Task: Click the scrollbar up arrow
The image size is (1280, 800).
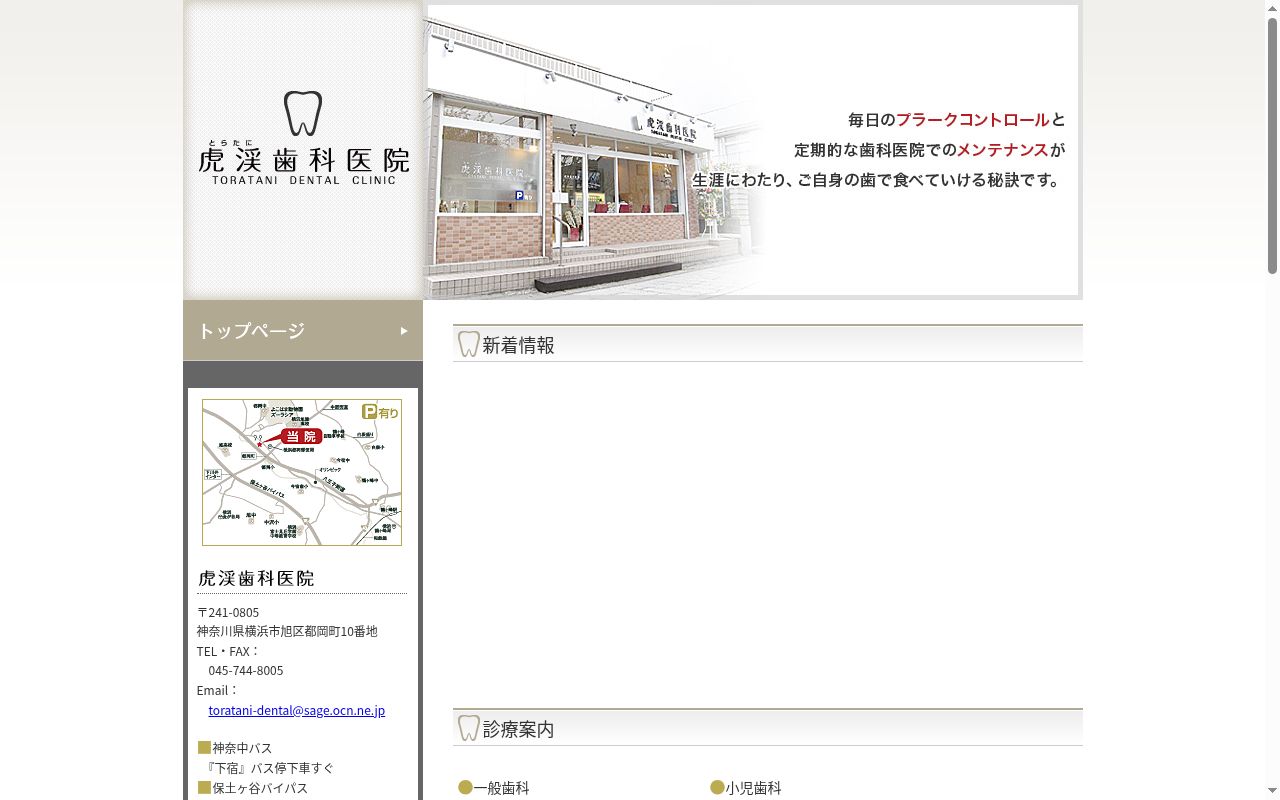Action: tap(1272, 8)
